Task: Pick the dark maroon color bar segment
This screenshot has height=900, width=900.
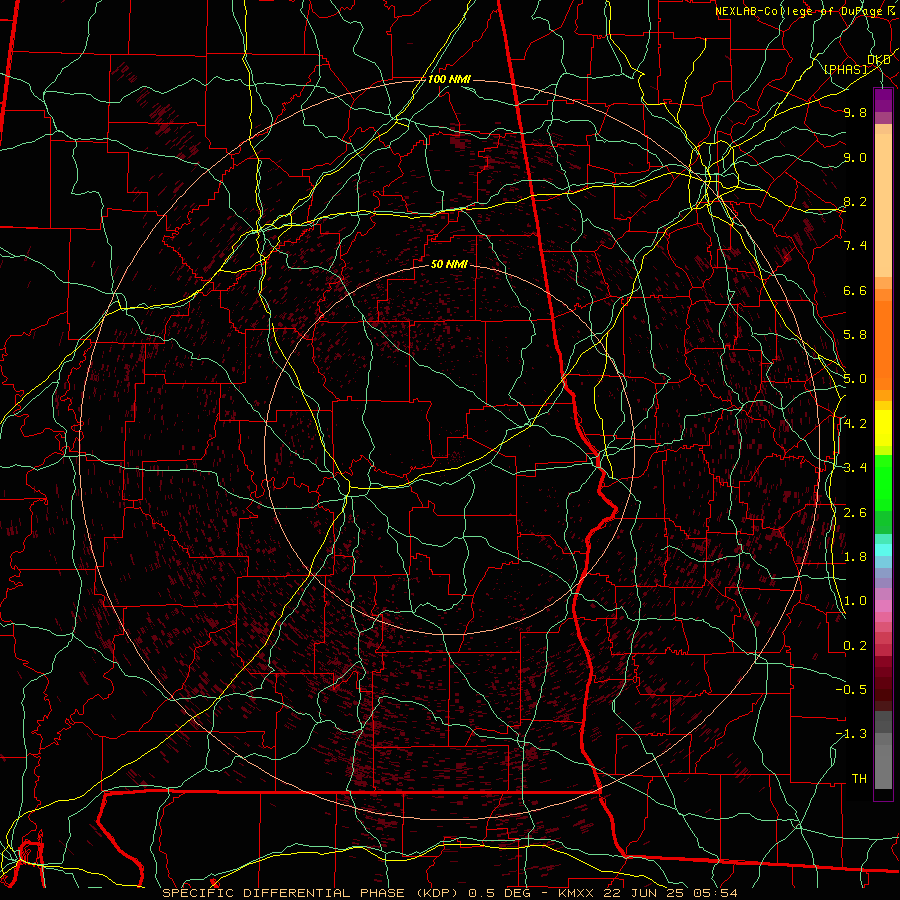Action: 883,683
